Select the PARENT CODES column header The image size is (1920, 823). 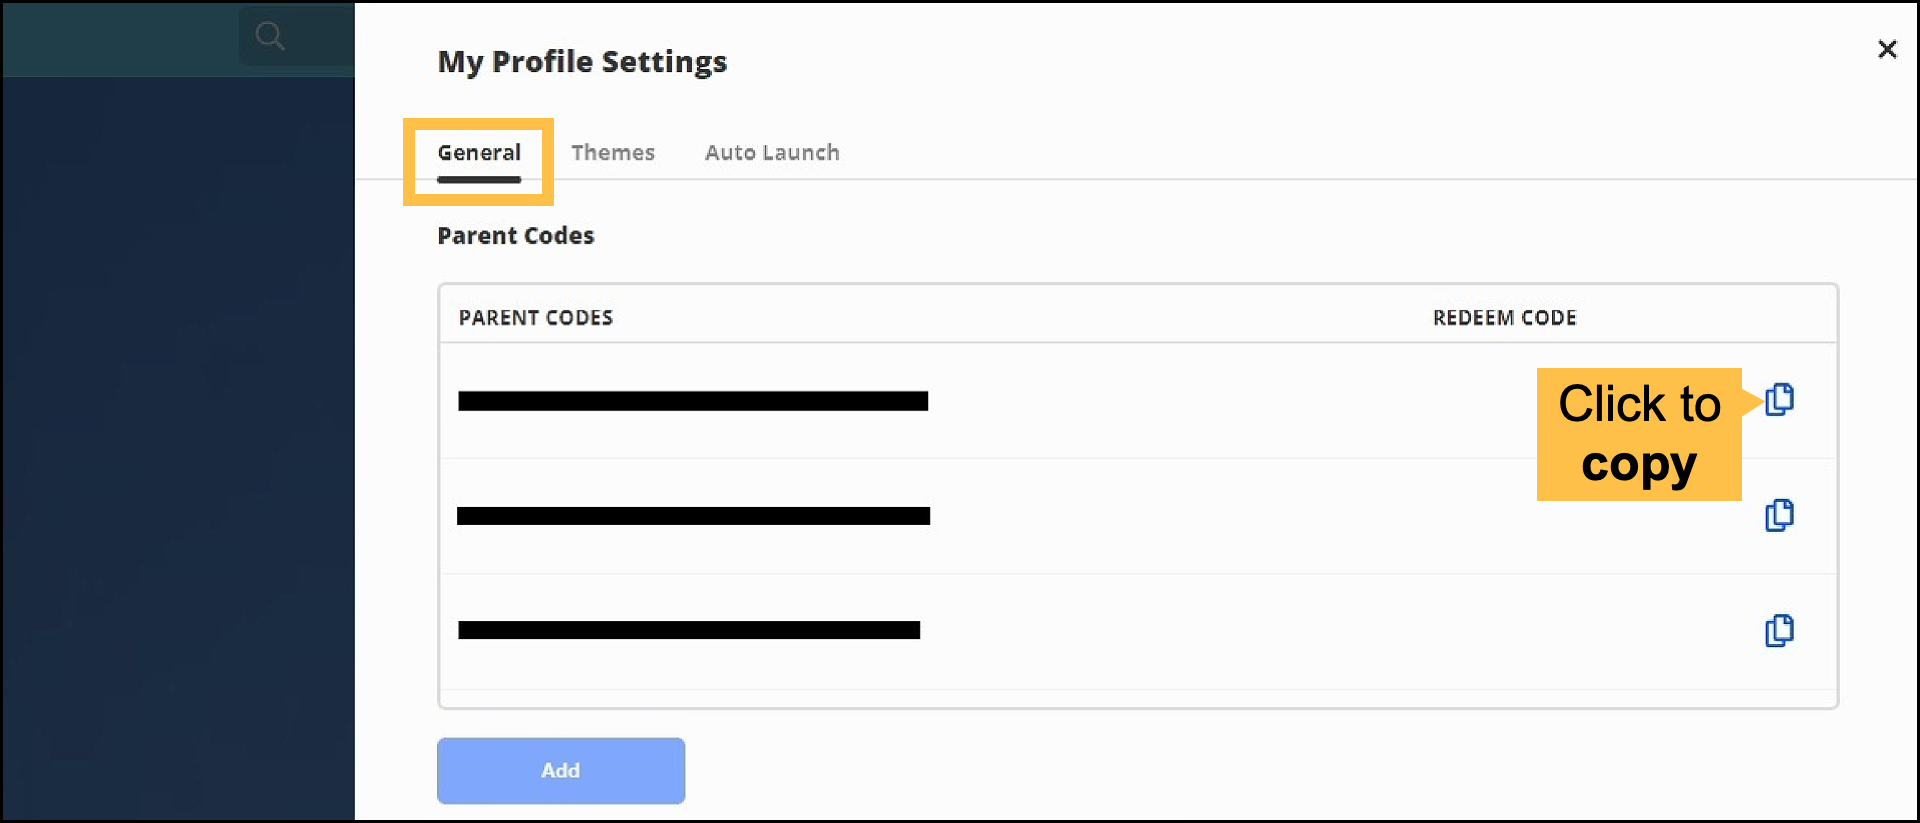(x=536, y=317)
